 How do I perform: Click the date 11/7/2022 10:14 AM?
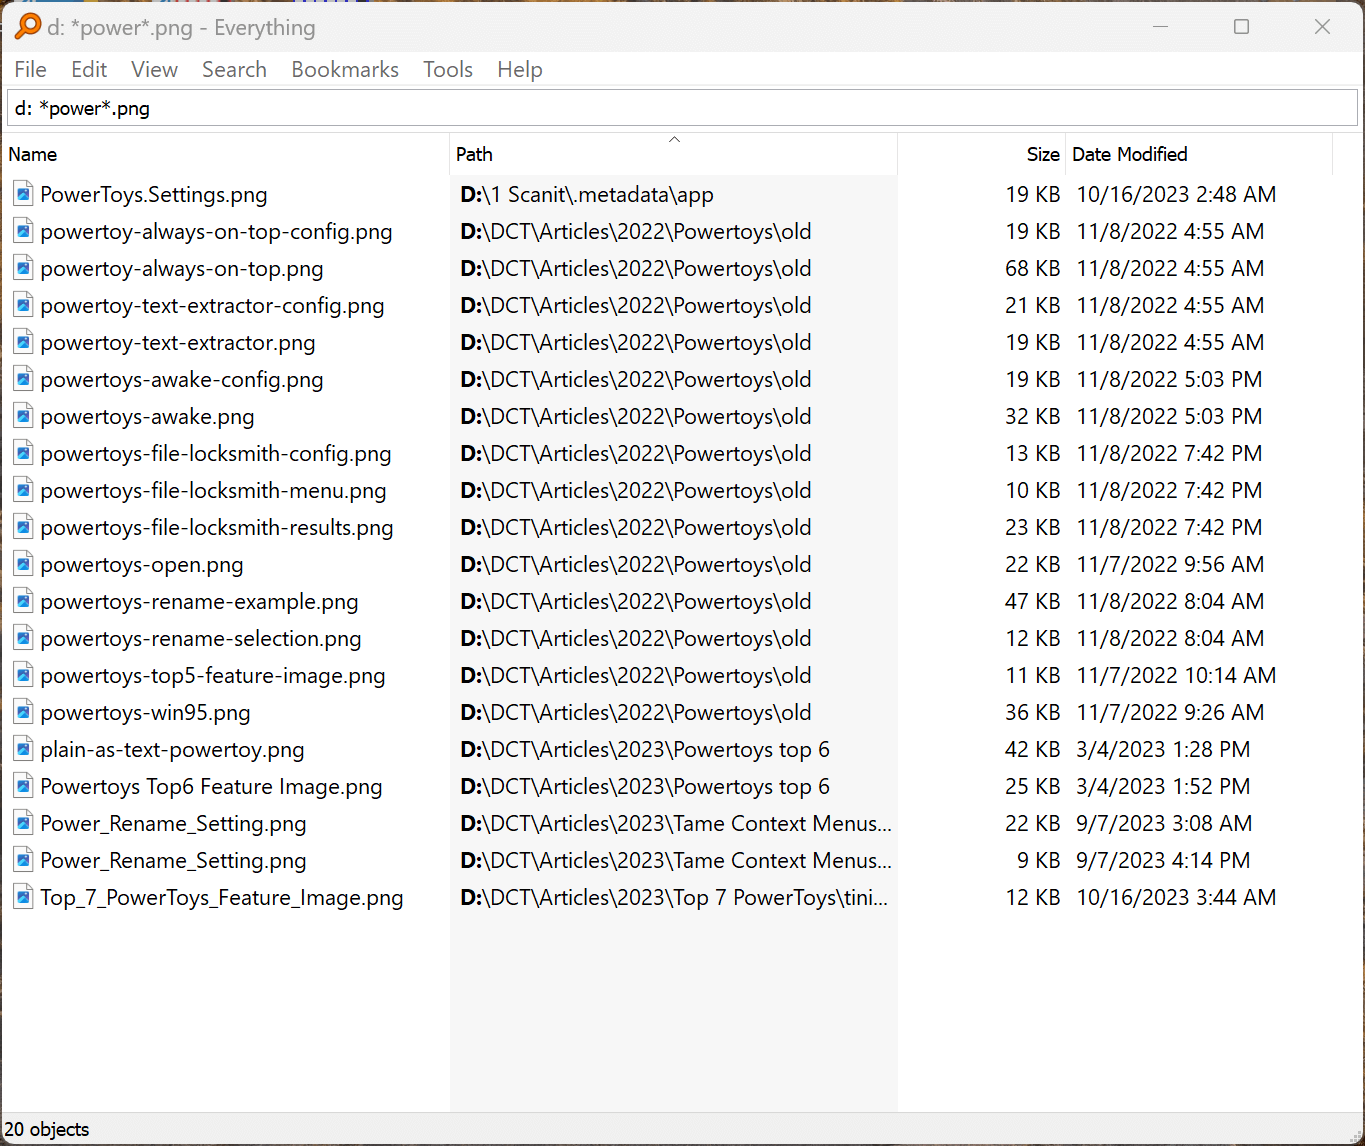1176,675
